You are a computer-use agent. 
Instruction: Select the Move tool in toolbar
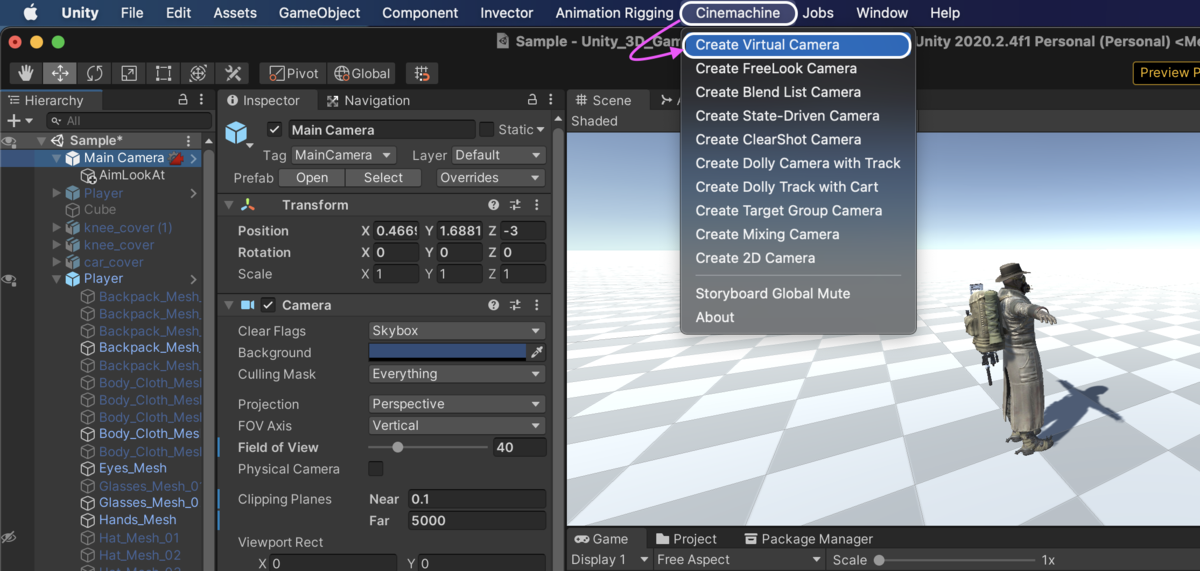coord(60,73)
